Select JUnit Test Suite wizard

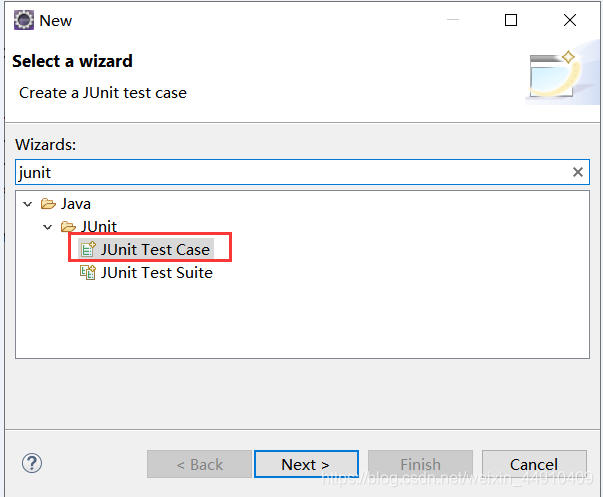coord(156,272)
